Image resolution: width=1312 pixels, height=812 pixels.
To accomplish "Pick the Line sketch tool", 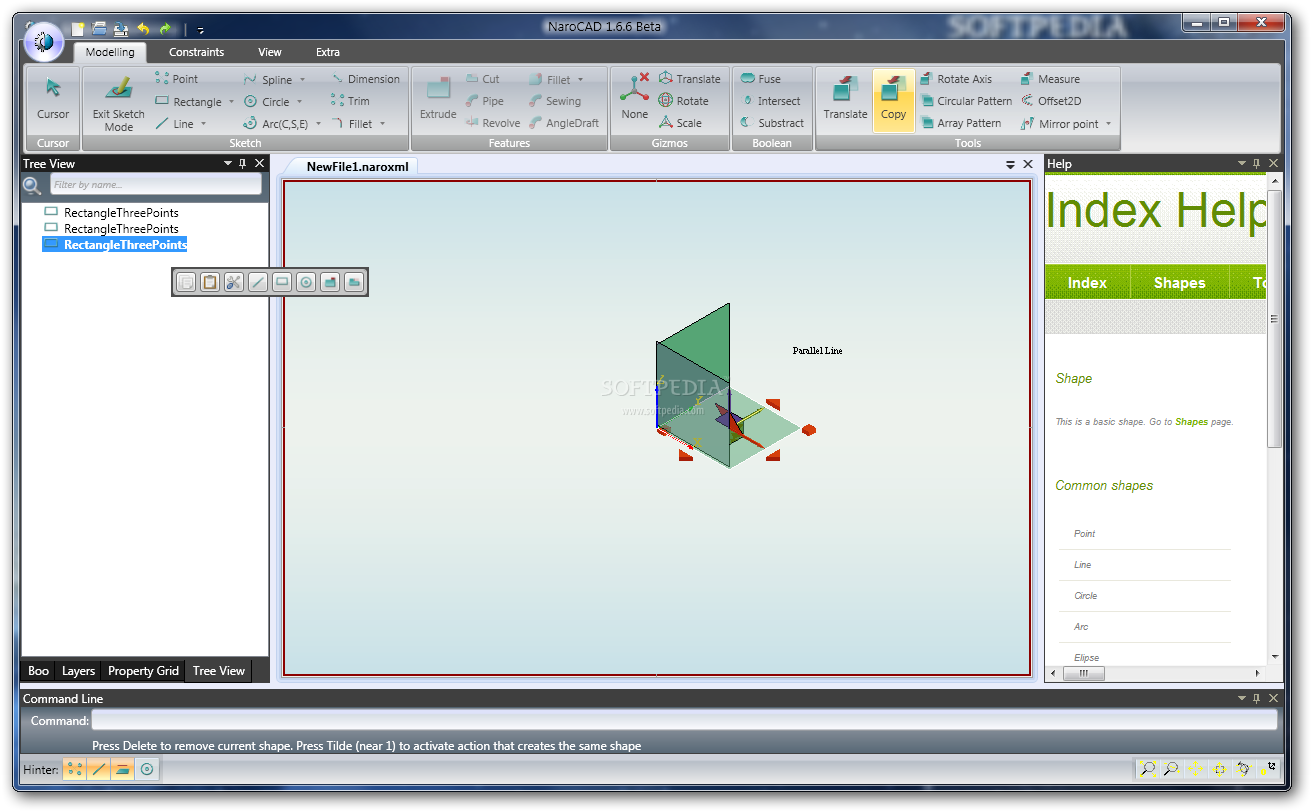I will [x=175, y=124].
